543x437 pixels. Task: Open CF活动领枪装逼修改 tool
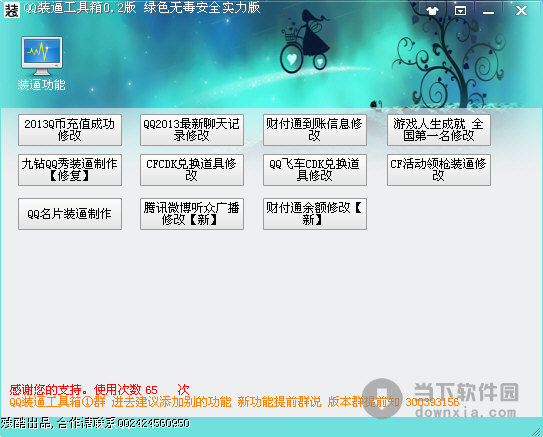point(439,170)
